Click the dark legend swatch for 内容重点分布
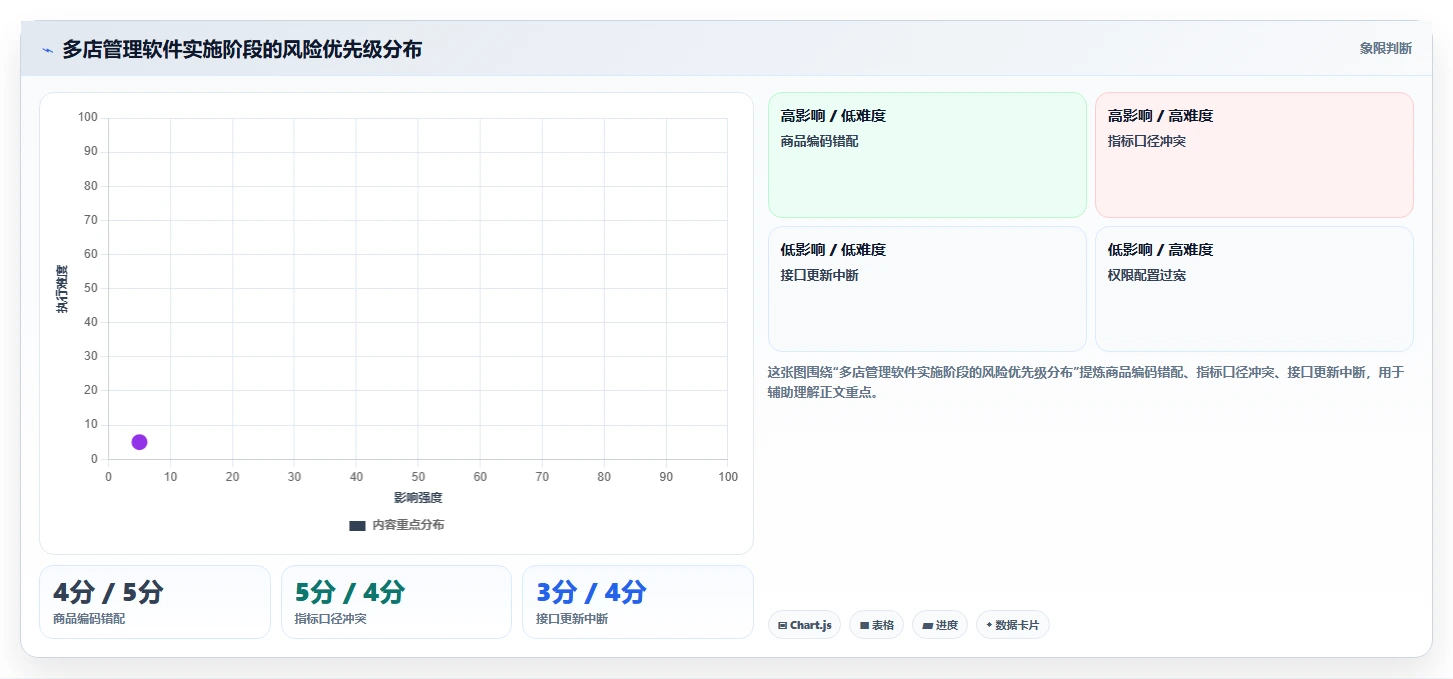 [x=357, y=525]
